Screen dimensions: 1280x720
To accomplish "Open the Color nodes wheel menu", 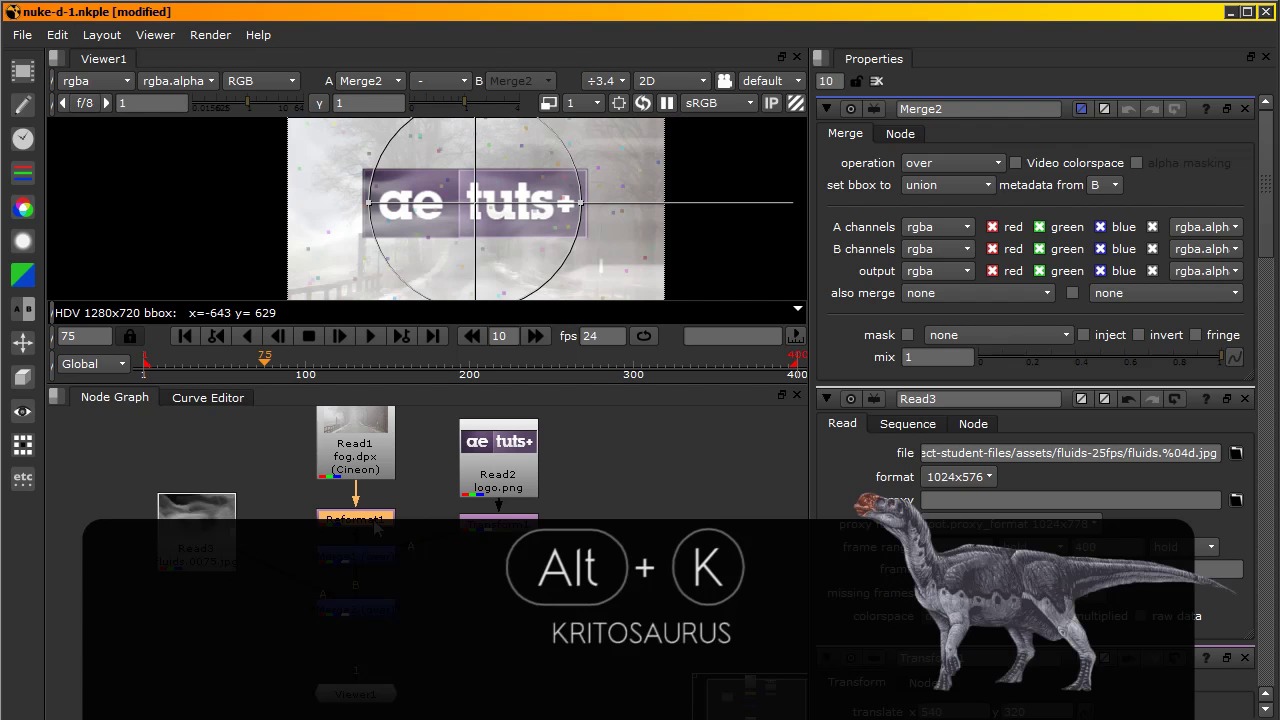I will coord(23,207).
